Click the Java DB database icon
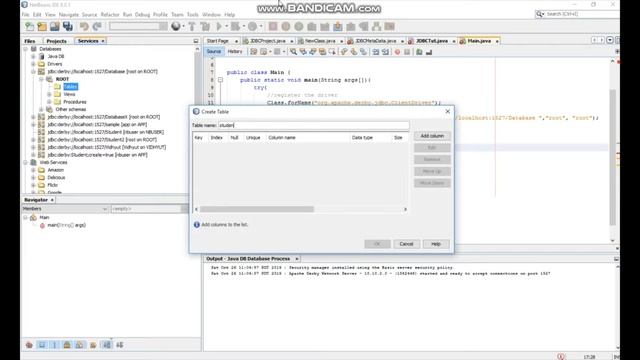 click(x=42, y=56)
